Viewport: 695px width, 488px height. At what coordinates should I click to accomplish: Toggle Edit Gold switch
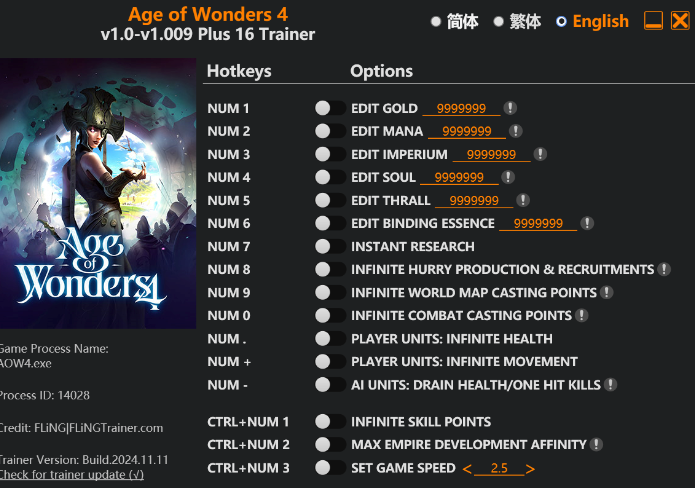click(330, 108)
